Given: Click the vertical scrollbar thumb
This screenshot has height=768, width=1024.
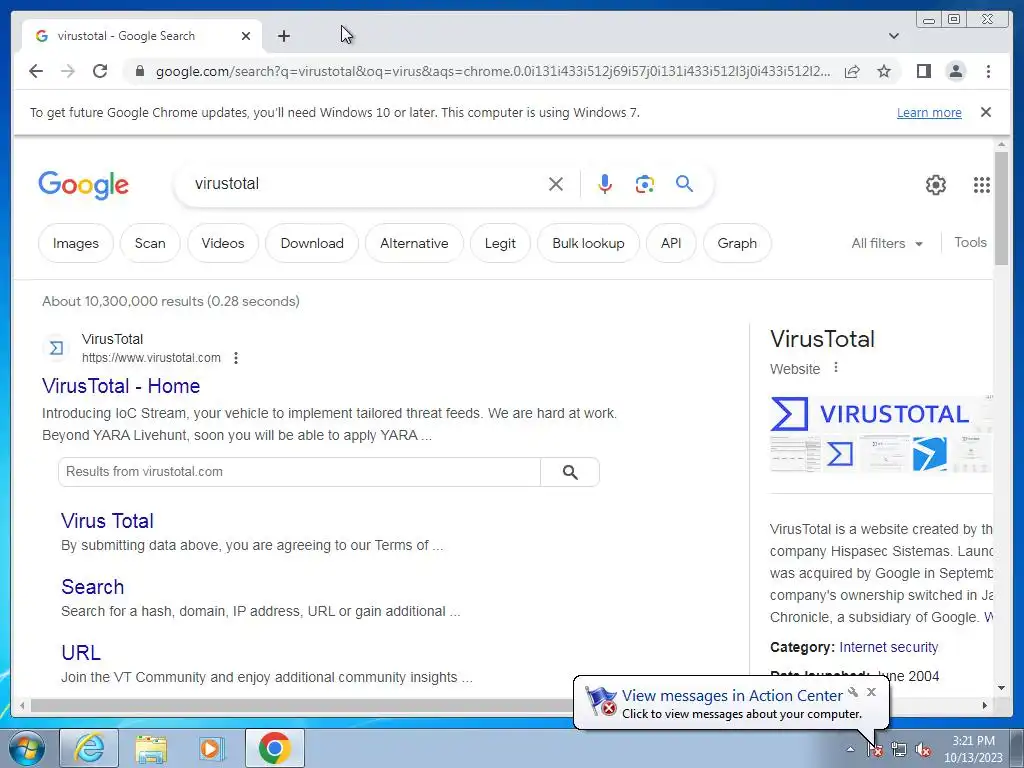Looking at the screenshot, I should coord(1001,208).
